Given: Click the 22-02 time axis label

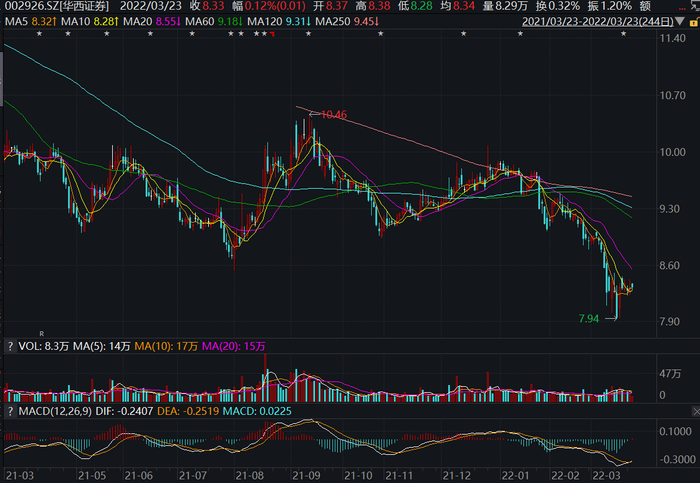Looking at the screenshot, I should click(x=565, y=476).
